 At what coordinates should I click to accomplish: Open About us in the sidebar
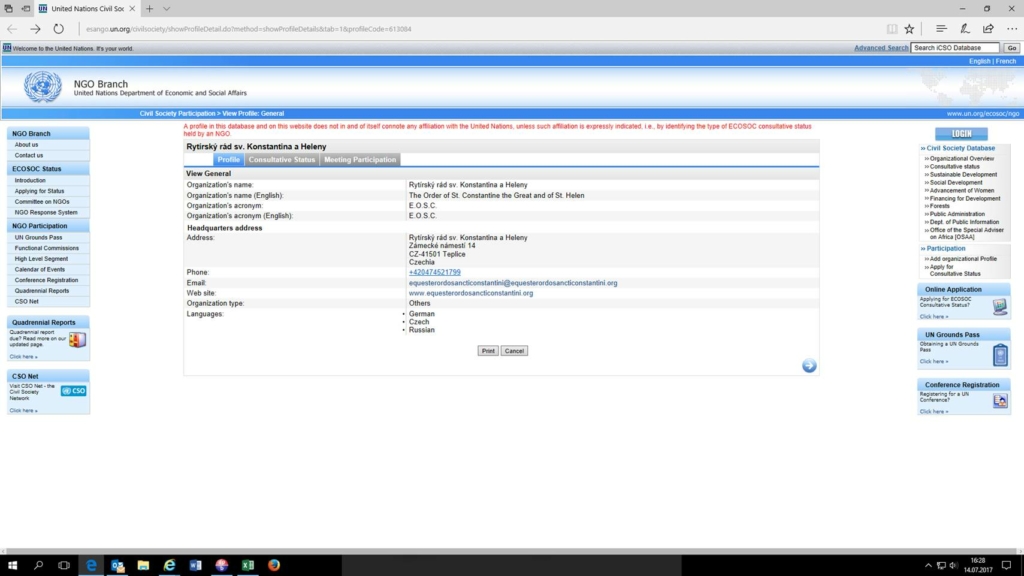click(27, 144)
